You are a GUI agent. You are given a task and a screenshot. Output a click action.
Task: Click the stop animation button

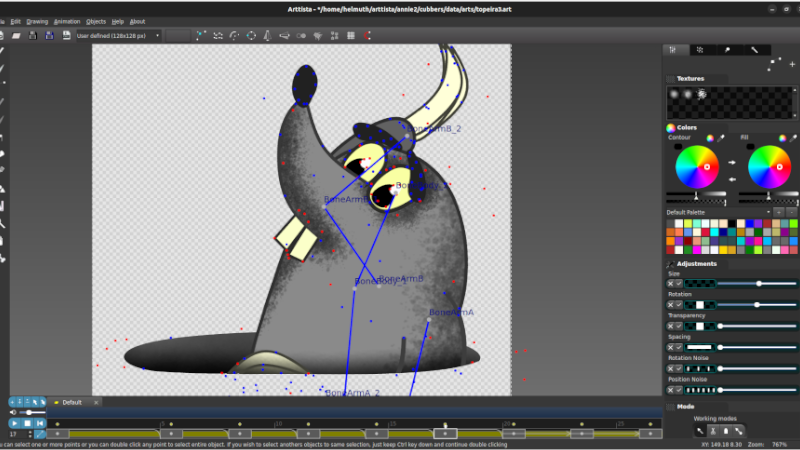coord(28,423)
